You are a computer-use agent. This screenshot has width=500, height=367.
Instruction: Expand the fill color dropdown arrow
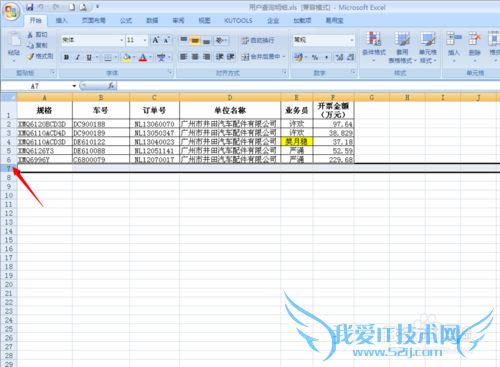tap(134, 57)
